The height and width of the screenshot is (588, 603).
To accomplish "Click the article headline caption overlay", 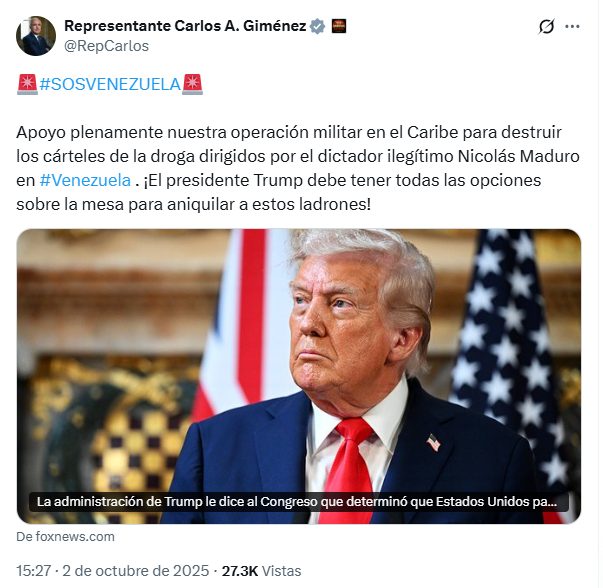I will tap(299, 502).
